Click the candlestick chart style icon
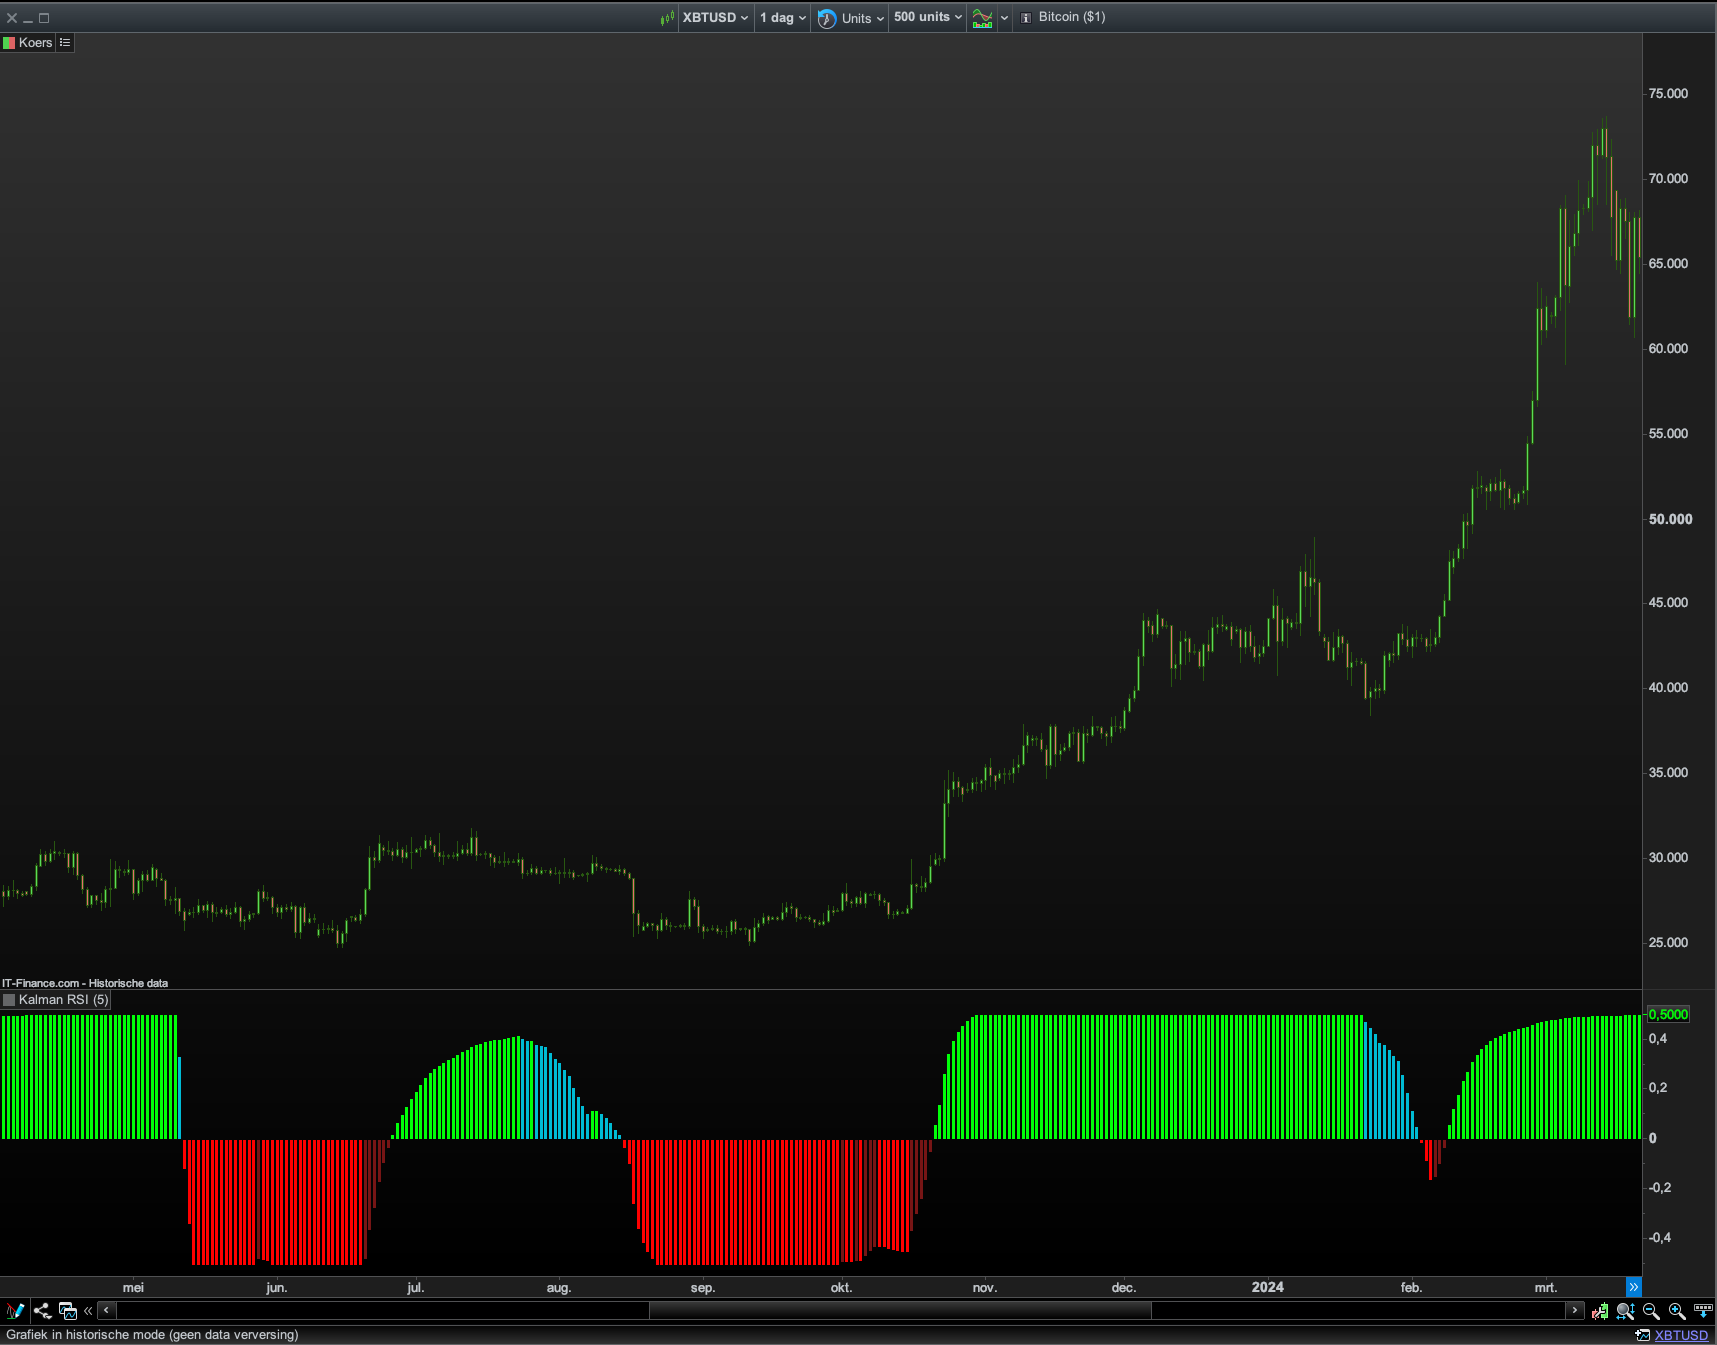This screenshot has height=1345, width=1717. click(x=667, y=18)
